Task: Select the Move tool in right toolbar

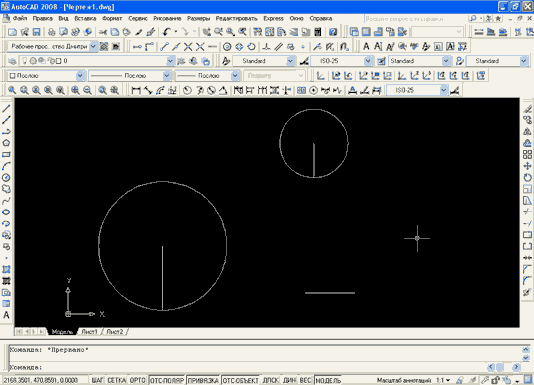Action: (527, 166)
